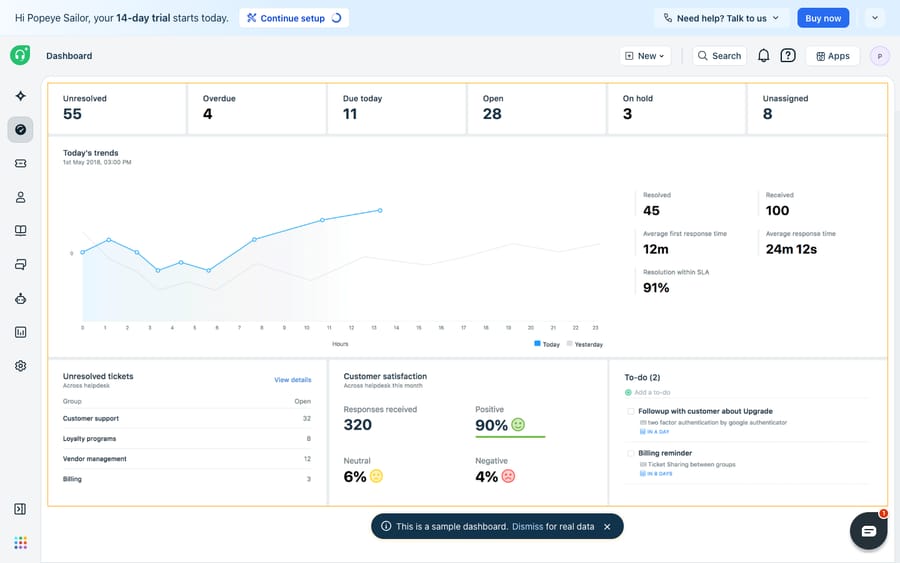Select the Customer support group row
900x563 pixels.
[x=187, y=418]
